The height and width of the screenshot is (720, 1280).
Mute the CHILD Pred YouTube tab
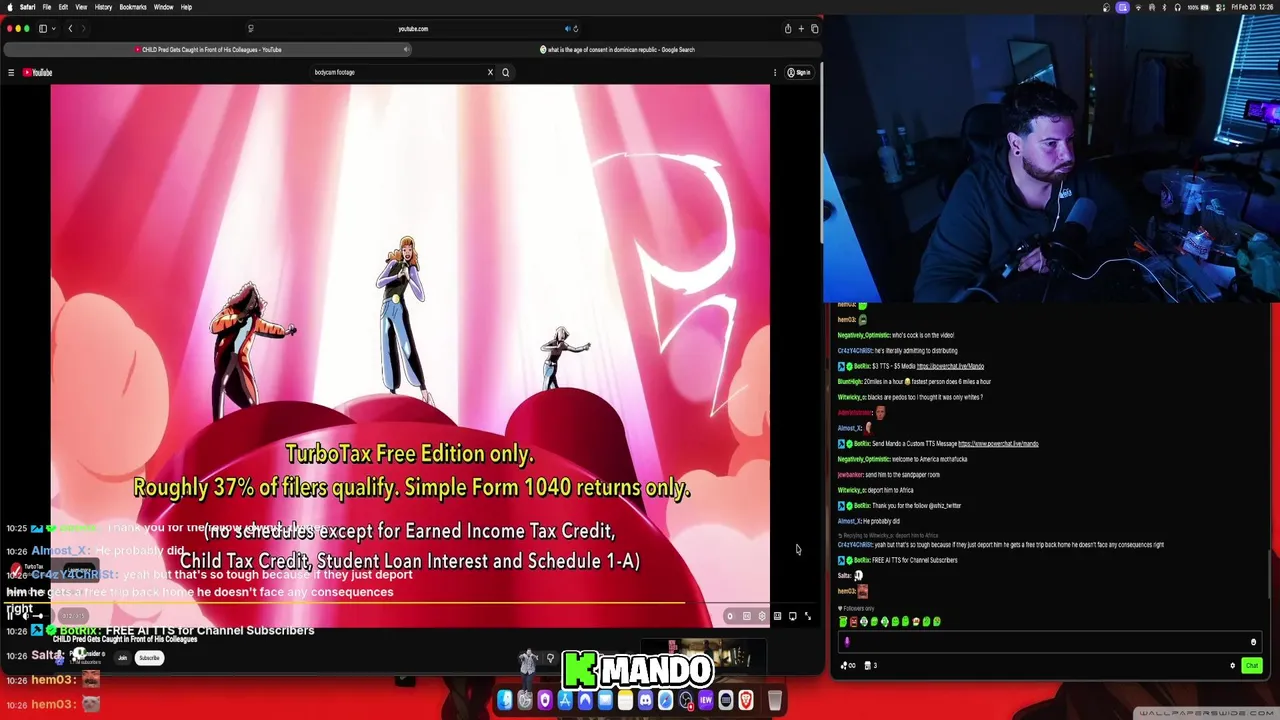point(407,49)
